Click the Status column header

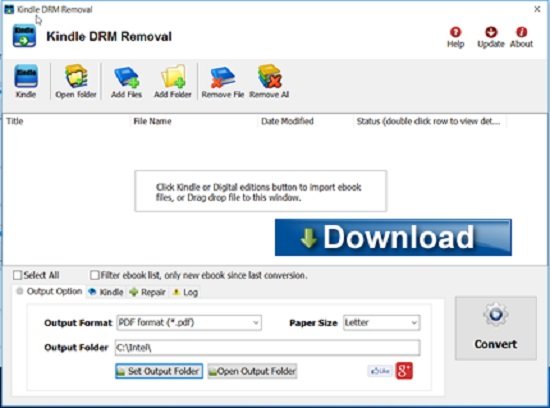click(x=429, y=121)
